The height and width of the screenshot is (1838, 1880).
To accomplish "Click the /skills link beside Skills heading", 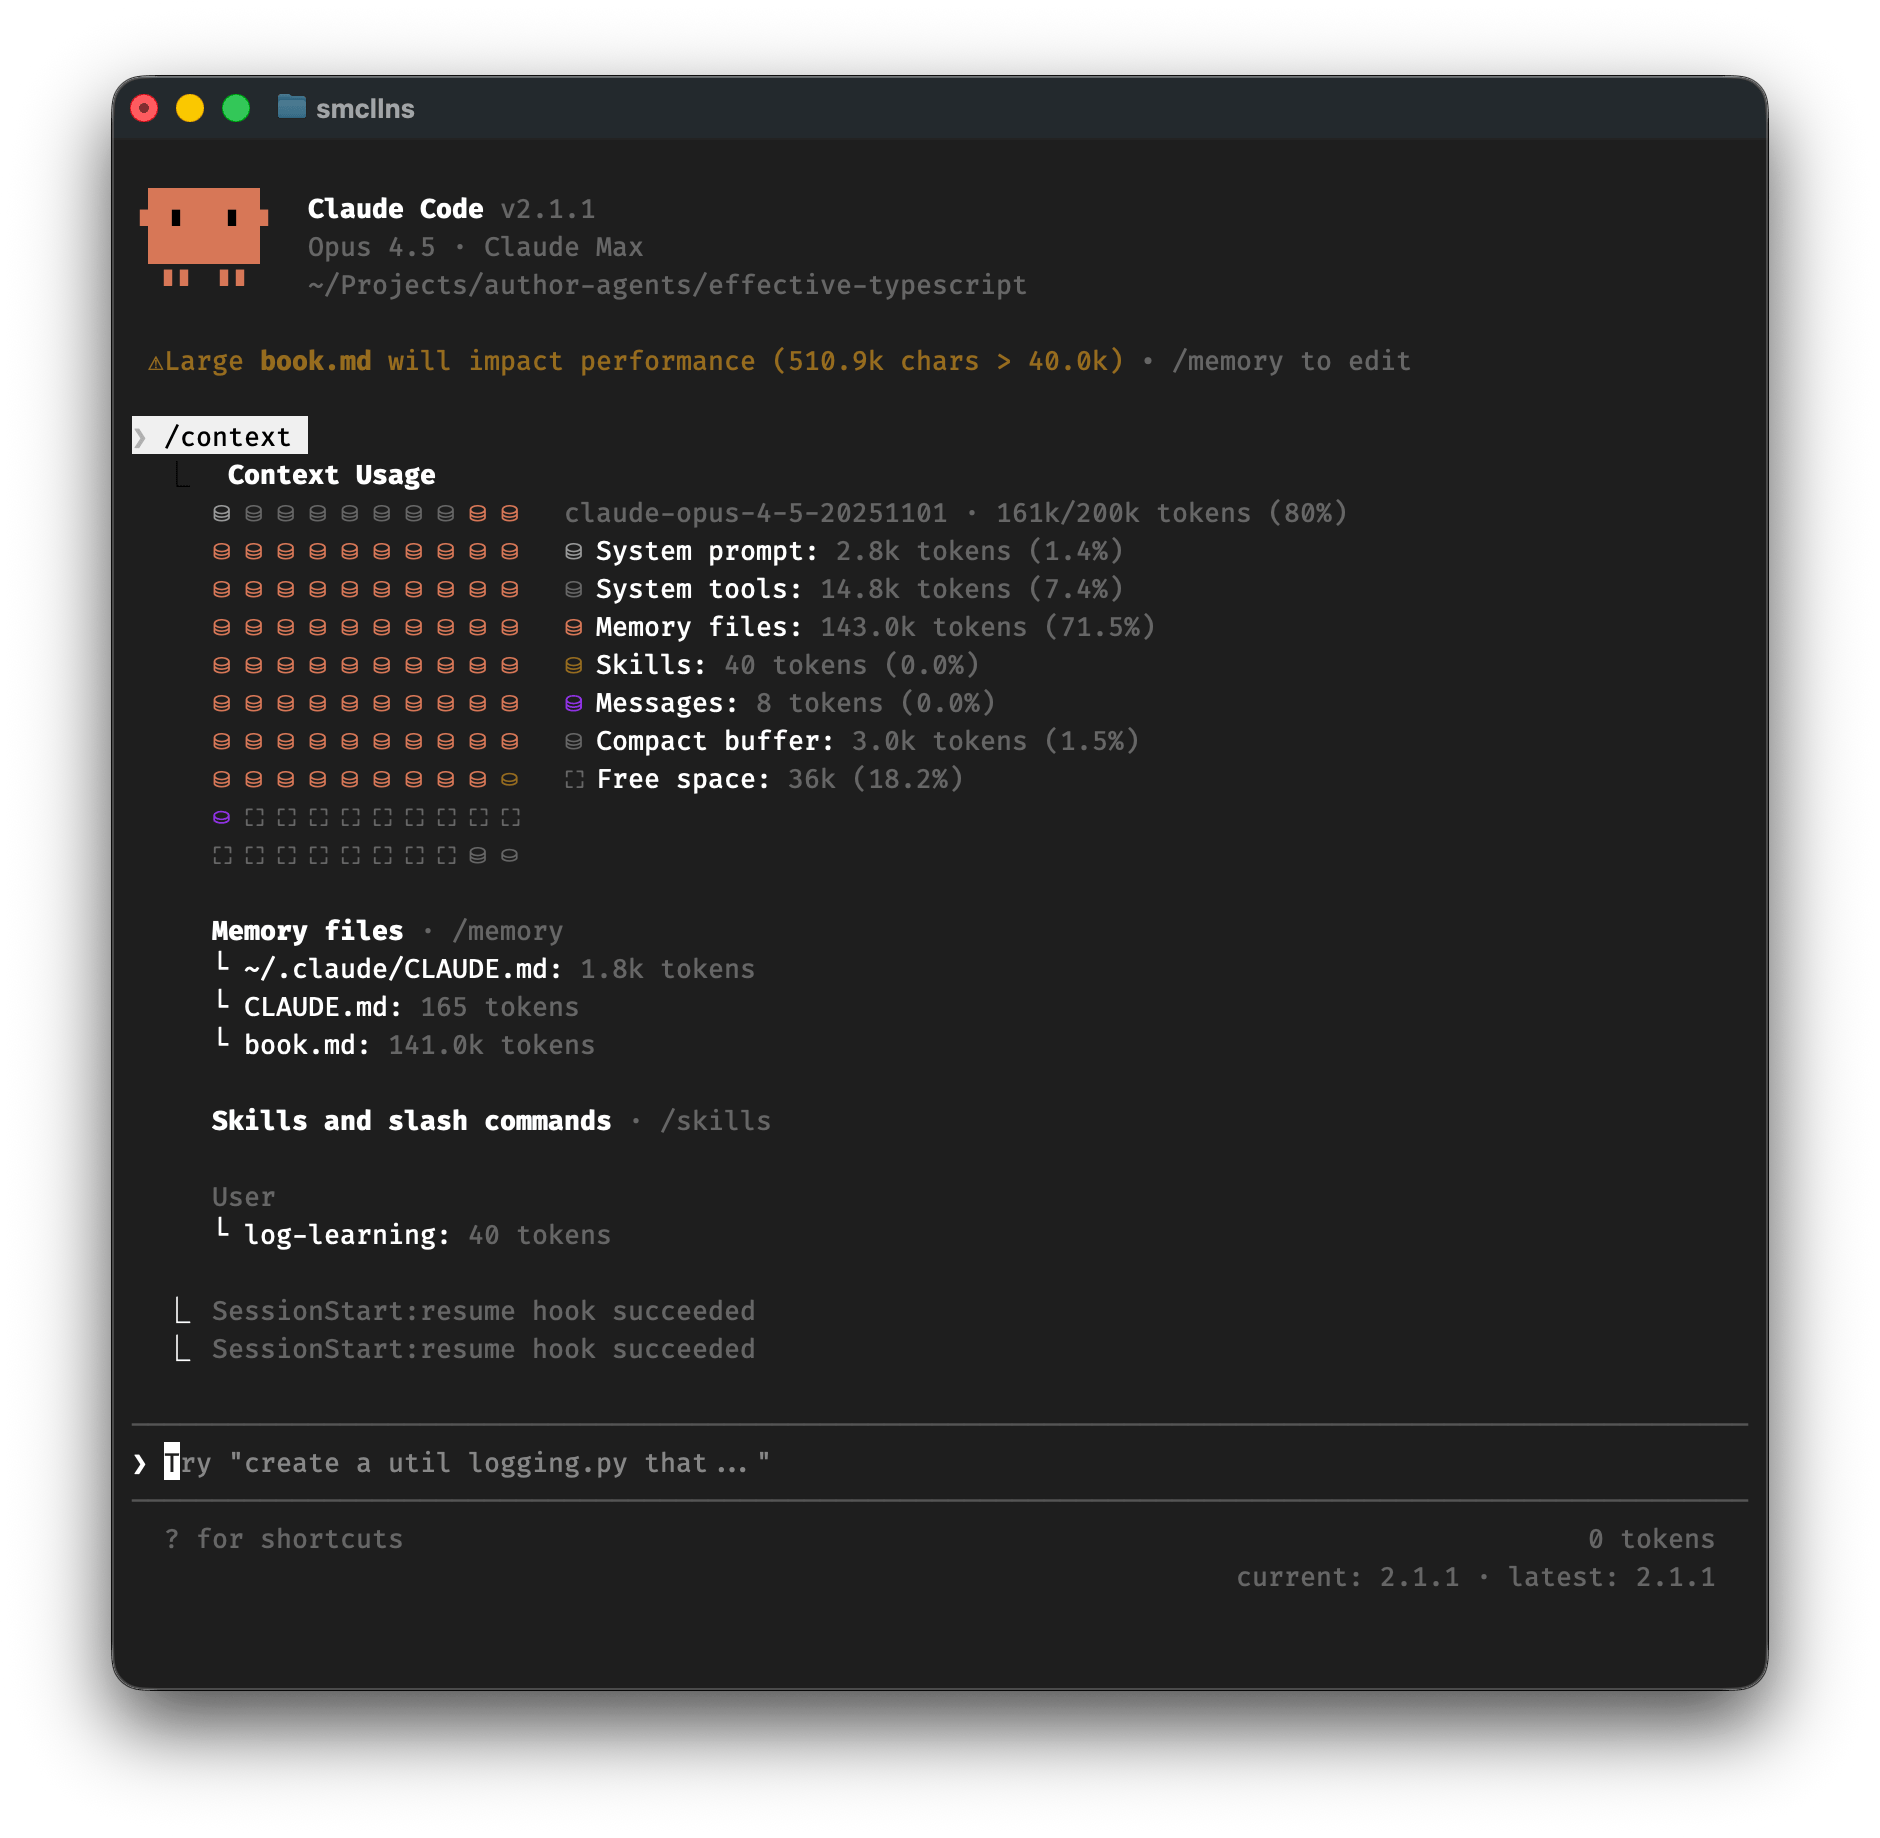I will click(x=715, y=1121).
